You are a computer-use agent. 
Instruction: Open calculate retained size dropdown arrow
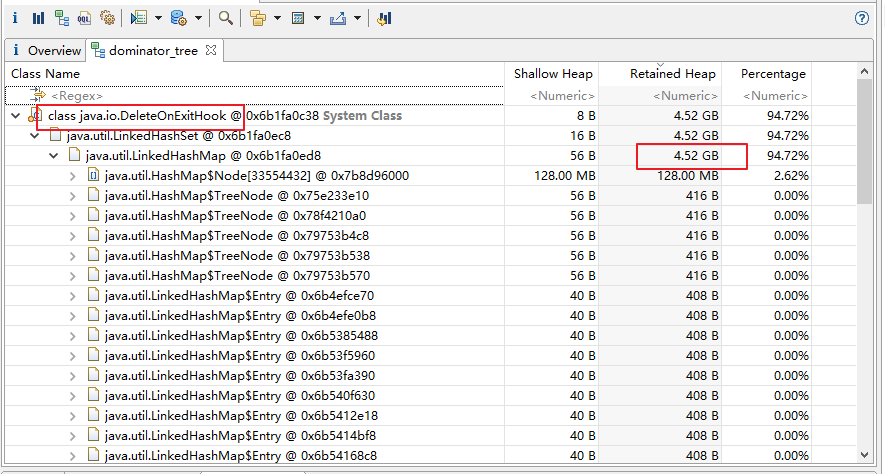[x=317, y=18]
